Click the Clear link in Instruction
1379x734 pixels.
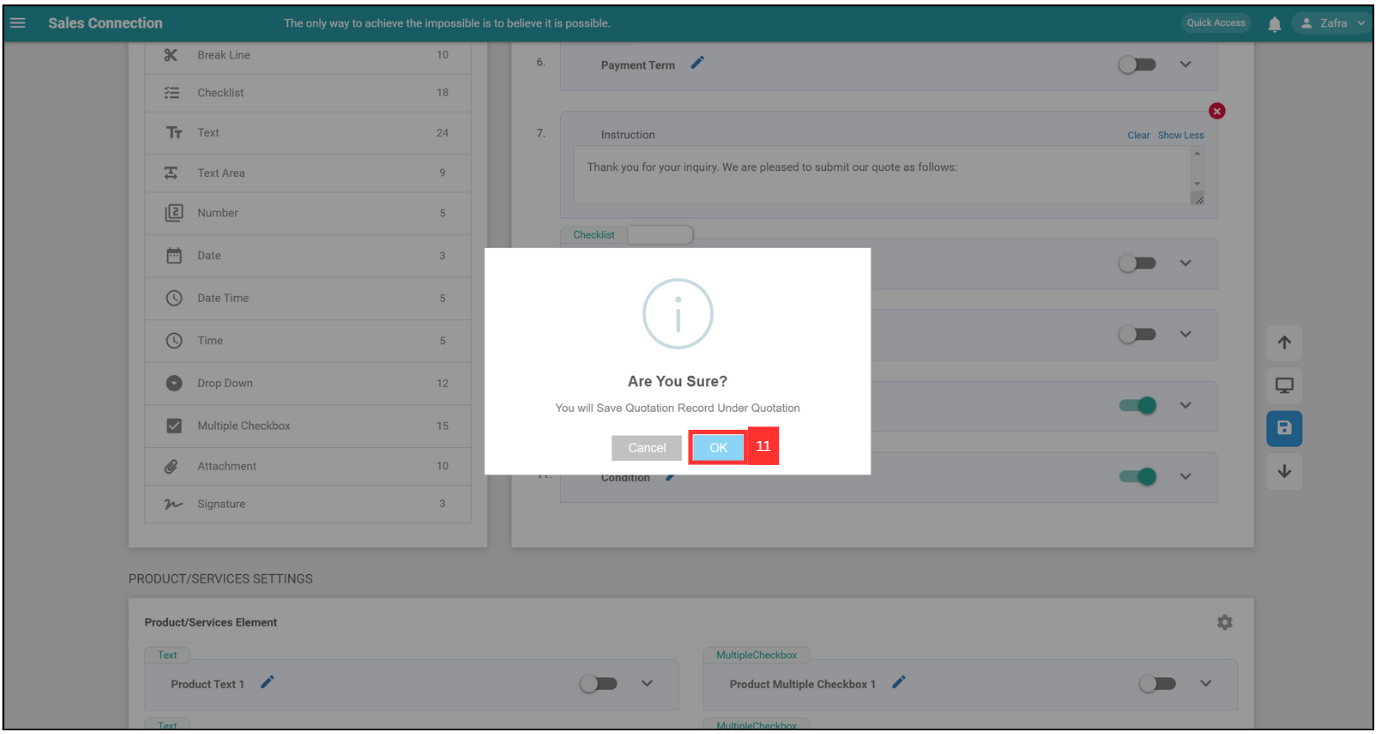click(1139, 135)
